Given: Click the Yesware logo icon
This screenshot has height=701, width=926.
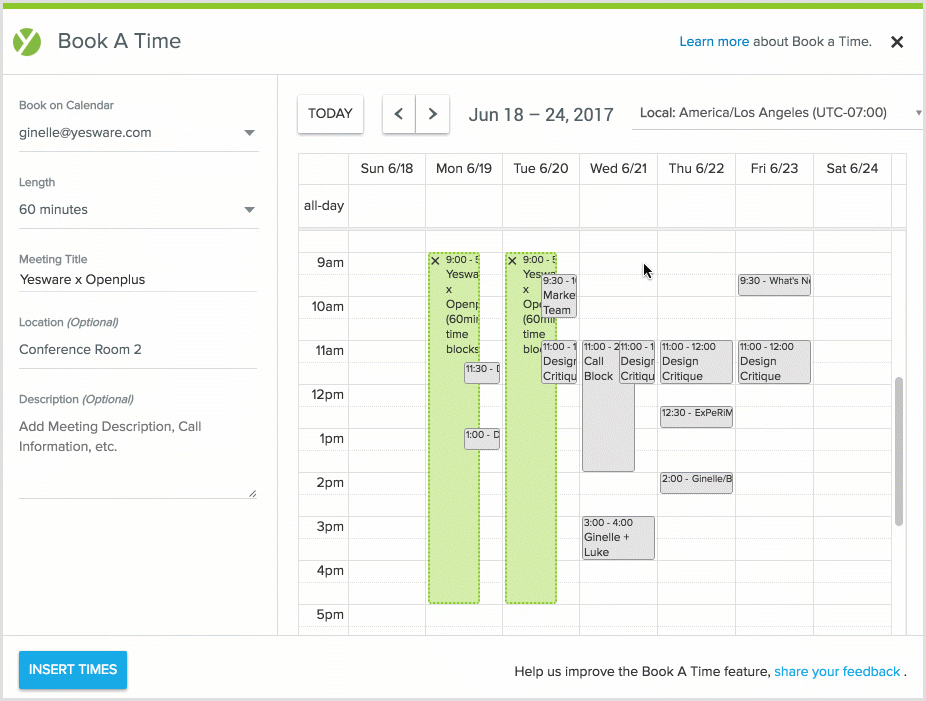Looking at the screenshot, I should pos(26,41).
